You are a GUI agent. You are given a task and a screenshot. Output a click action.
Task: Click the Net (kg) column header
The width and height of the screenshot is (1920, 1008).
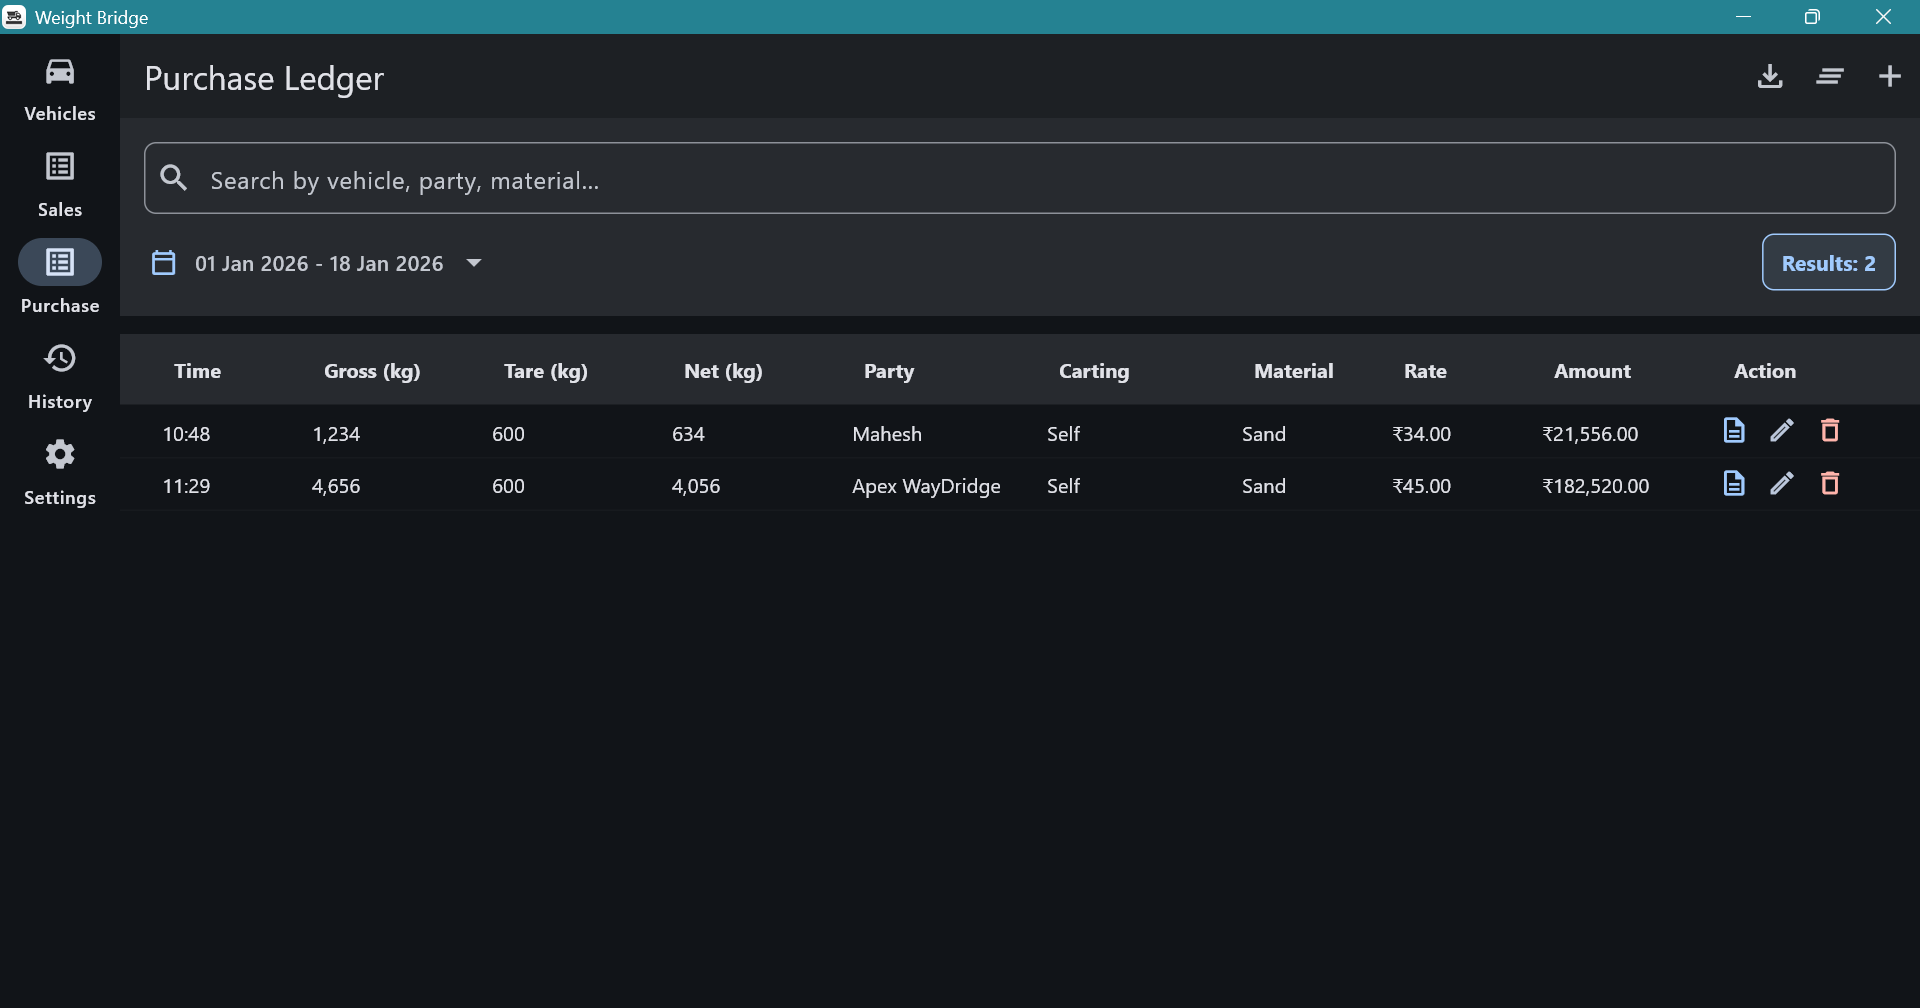tap(723, 371)
